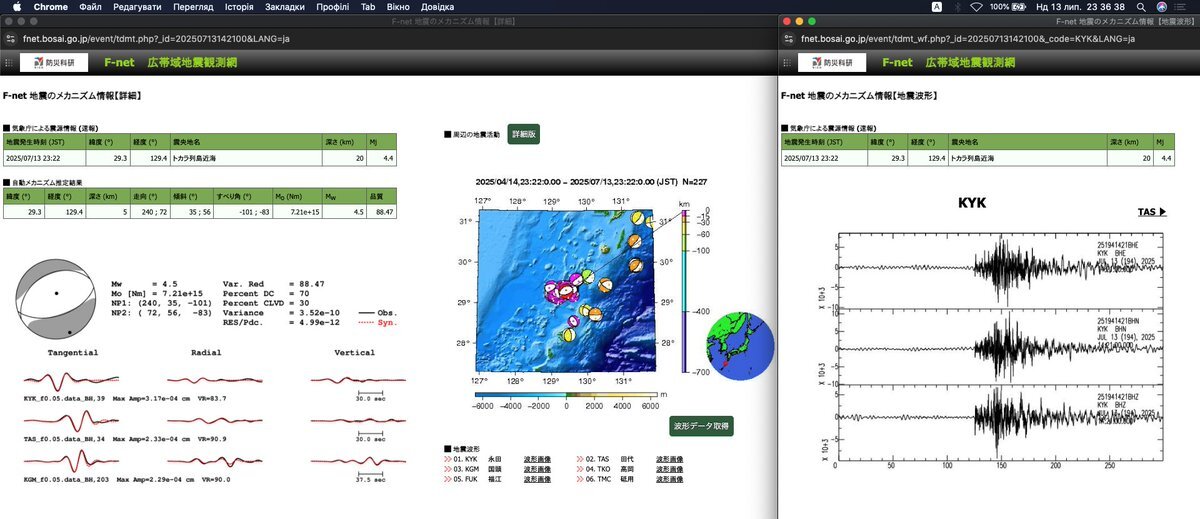
Task: Click the 詳細版 button
Action: (523, 133)
